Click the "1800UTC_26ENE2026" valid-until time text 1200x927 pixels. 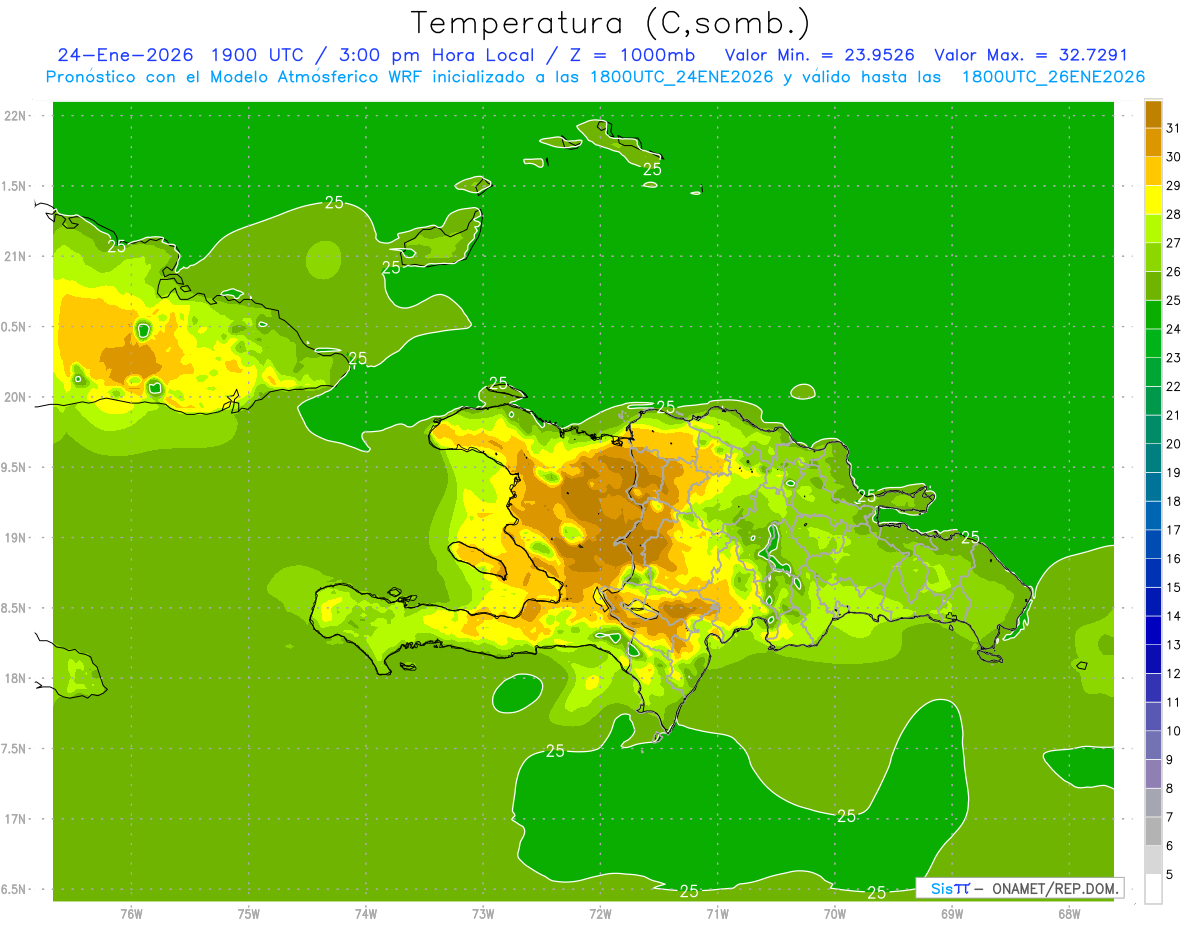pos(1053,77)
